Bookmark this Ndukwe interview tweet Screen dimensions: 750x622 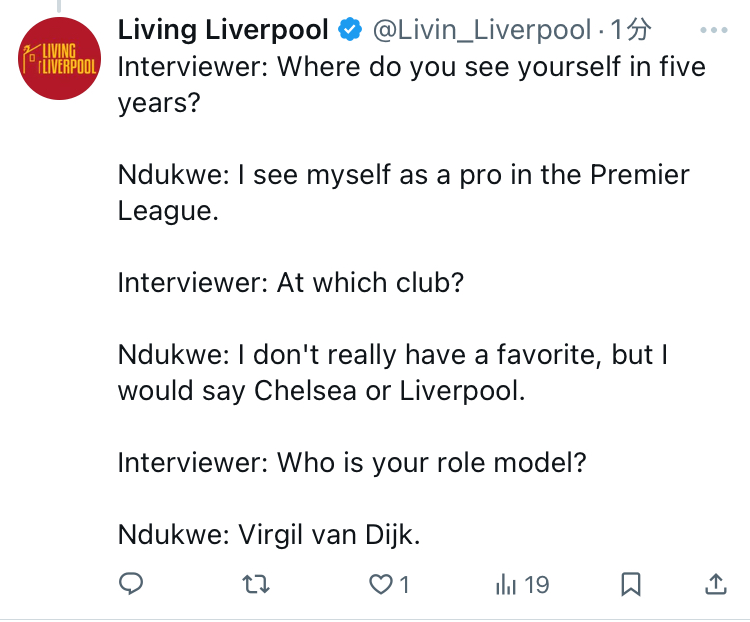[x=631, y=583]
